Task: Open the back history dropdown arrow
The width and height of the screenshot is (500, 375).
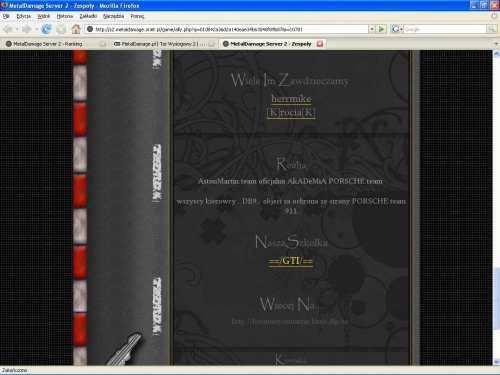Action: pos(17,29)
